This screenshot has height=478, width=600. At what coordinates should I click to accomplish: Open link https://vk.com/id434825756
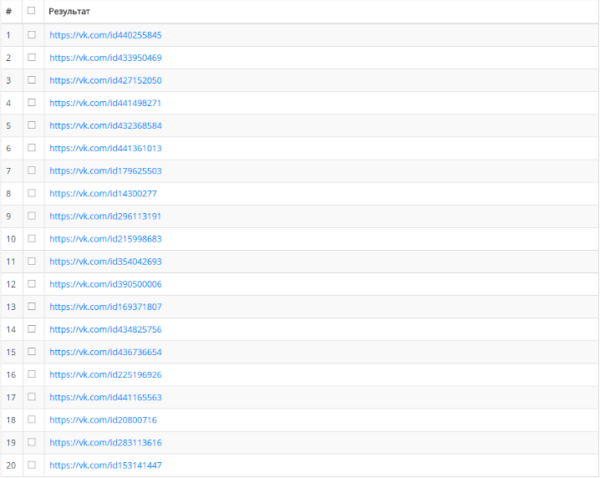coord(106,329)
